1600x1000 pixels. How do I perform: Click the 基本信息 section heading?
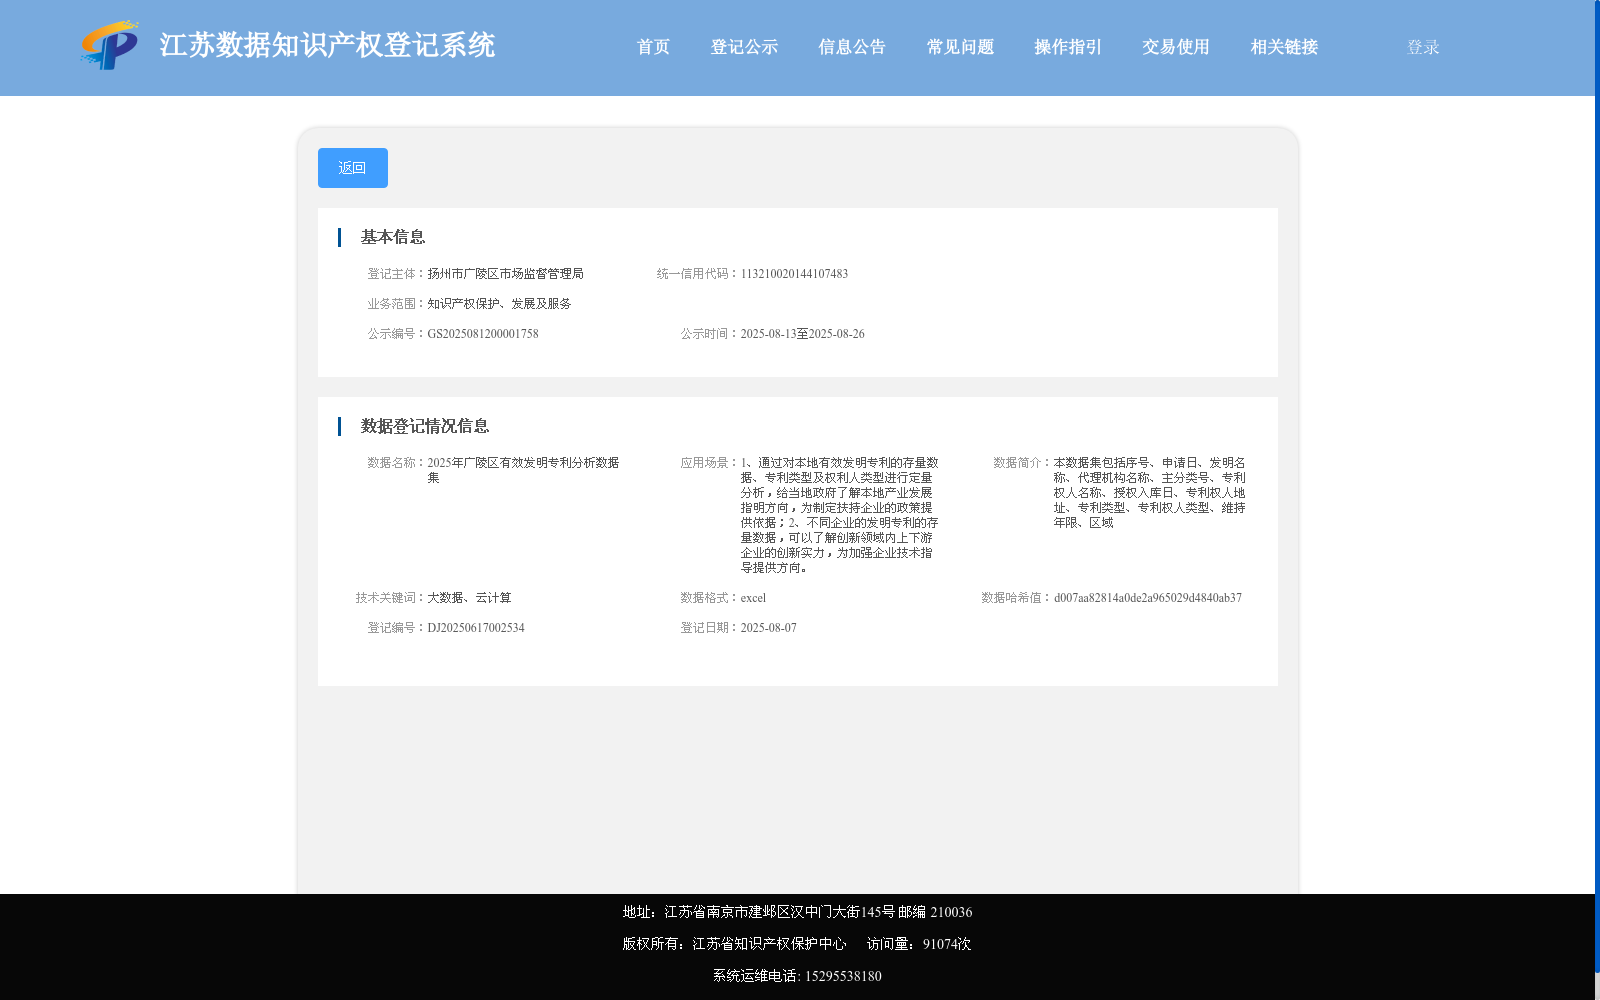click(393, 237)
